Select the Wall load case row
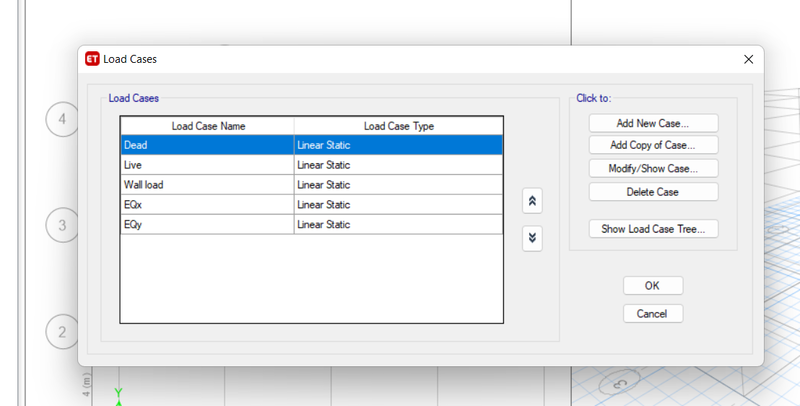The image size is (800, 406). point(312,185)
